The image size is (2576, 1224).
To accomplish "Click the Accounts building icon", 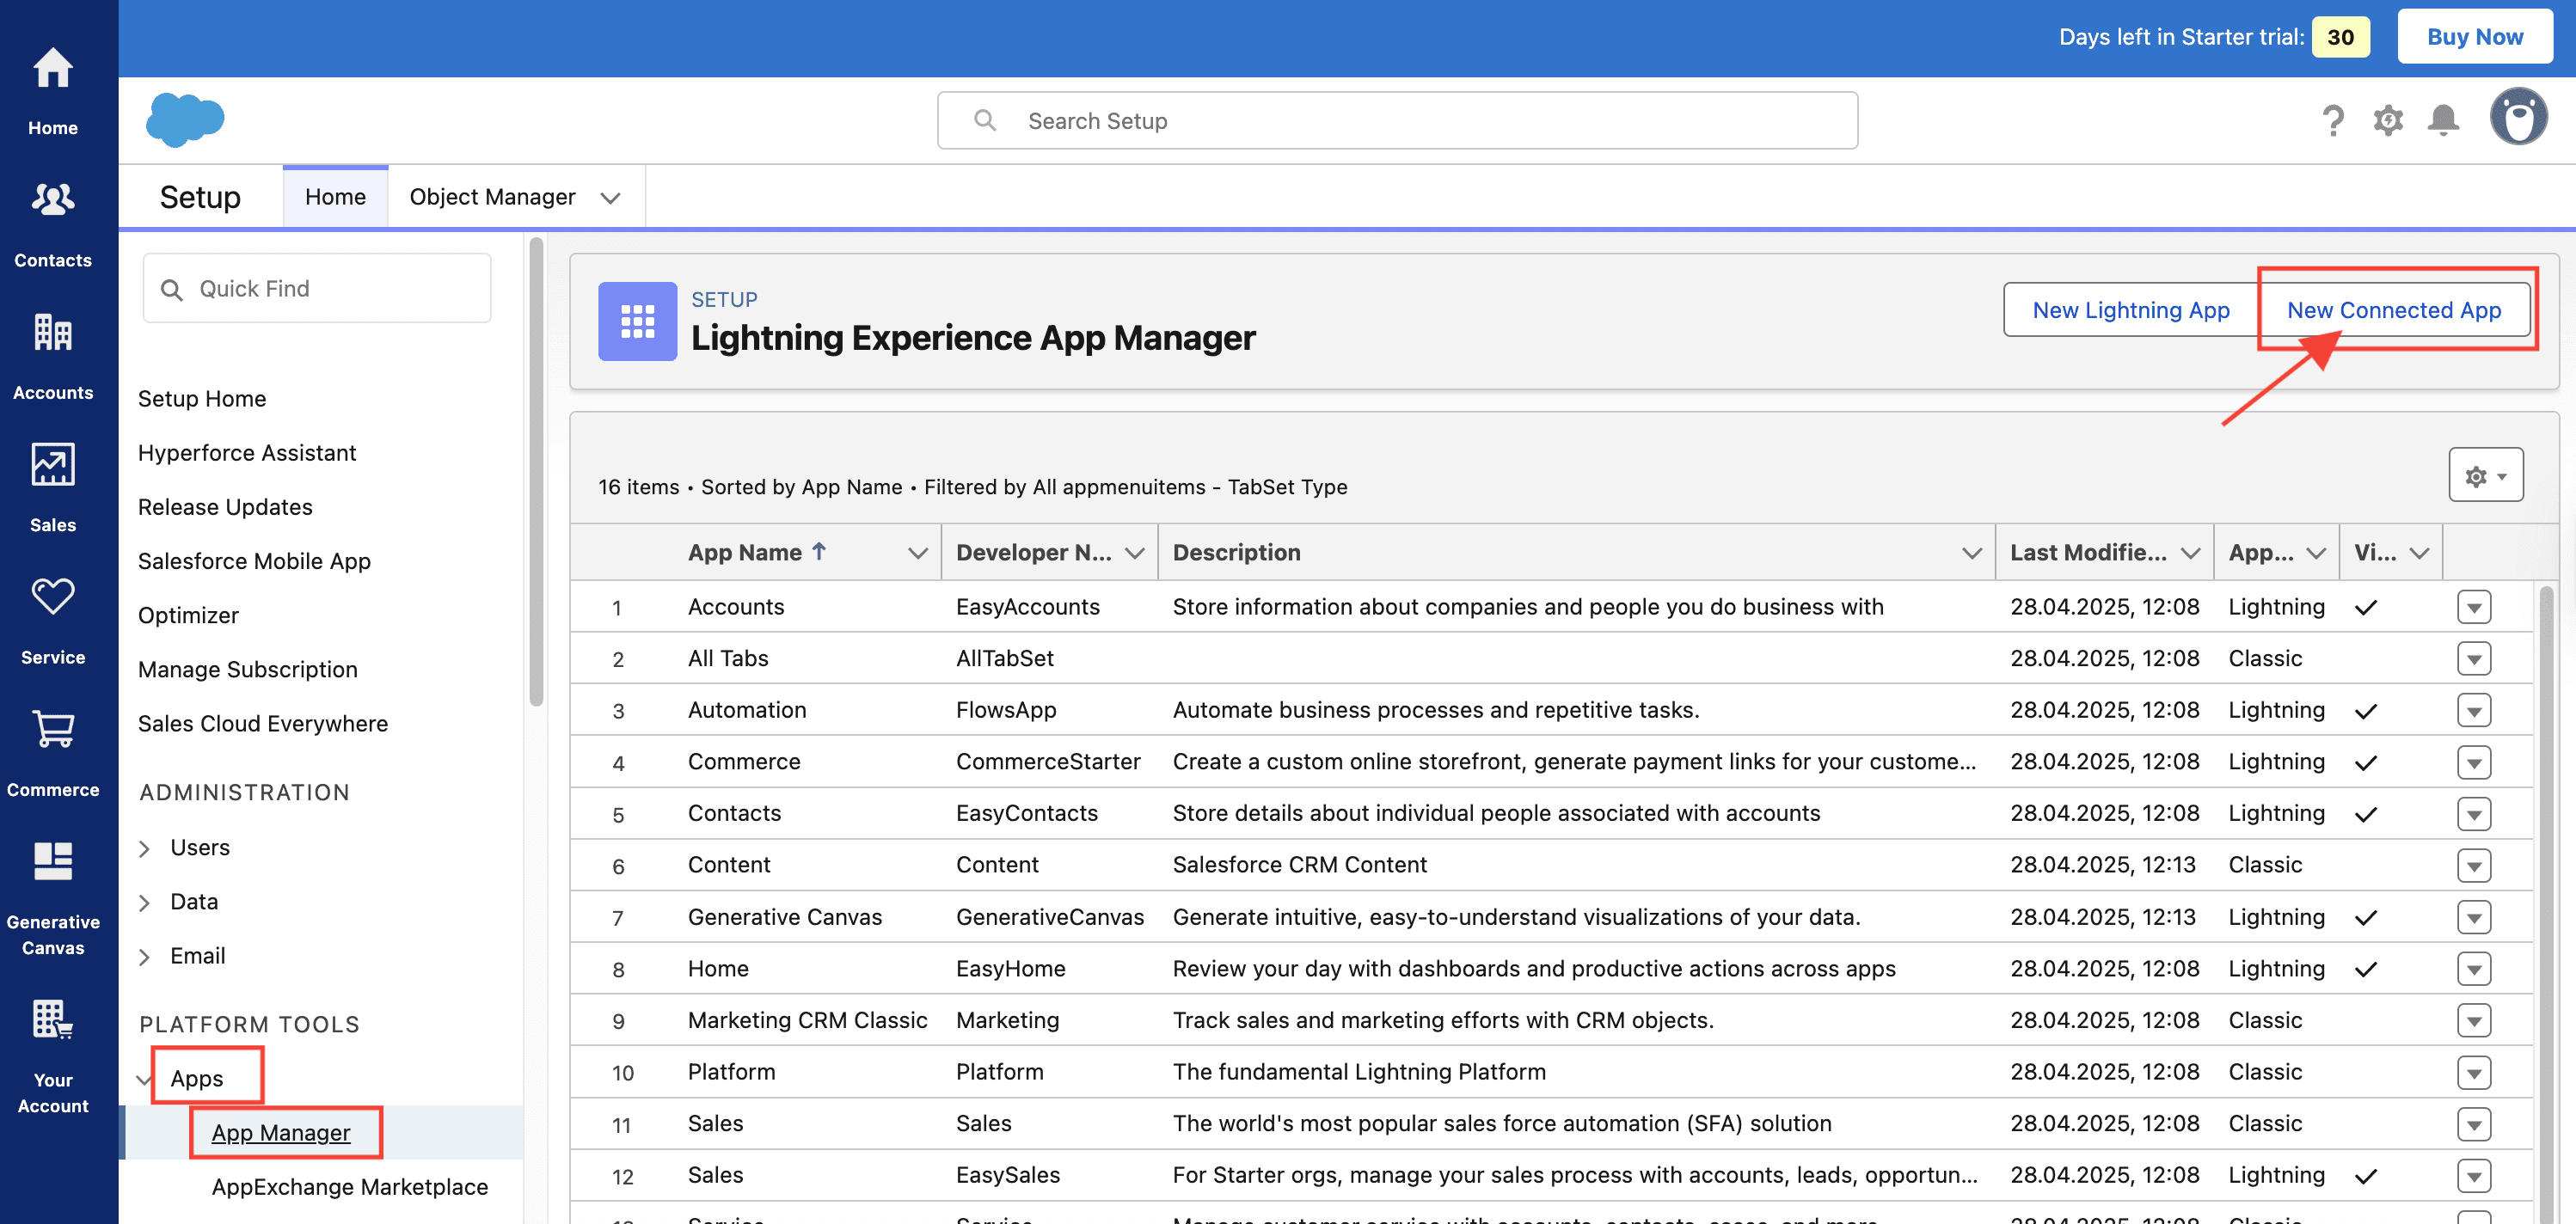I will coord(52,332).
